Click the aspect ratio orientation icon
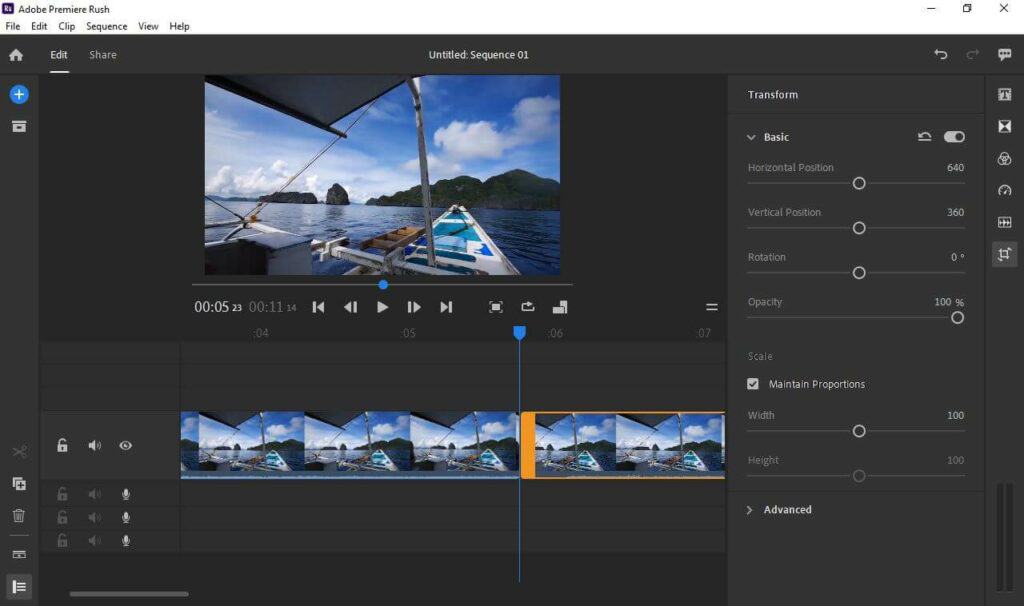 point(560,307)
